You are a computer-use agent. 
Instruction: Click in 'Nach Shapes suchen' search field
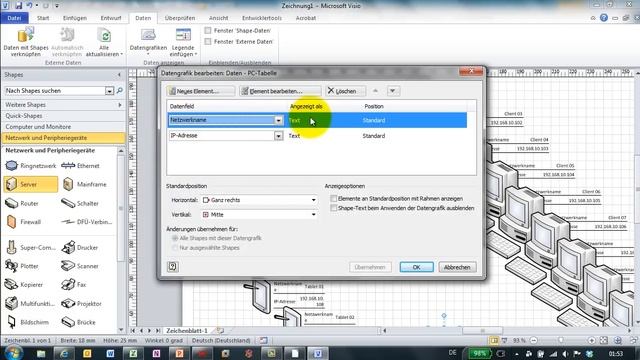(55, 91)
